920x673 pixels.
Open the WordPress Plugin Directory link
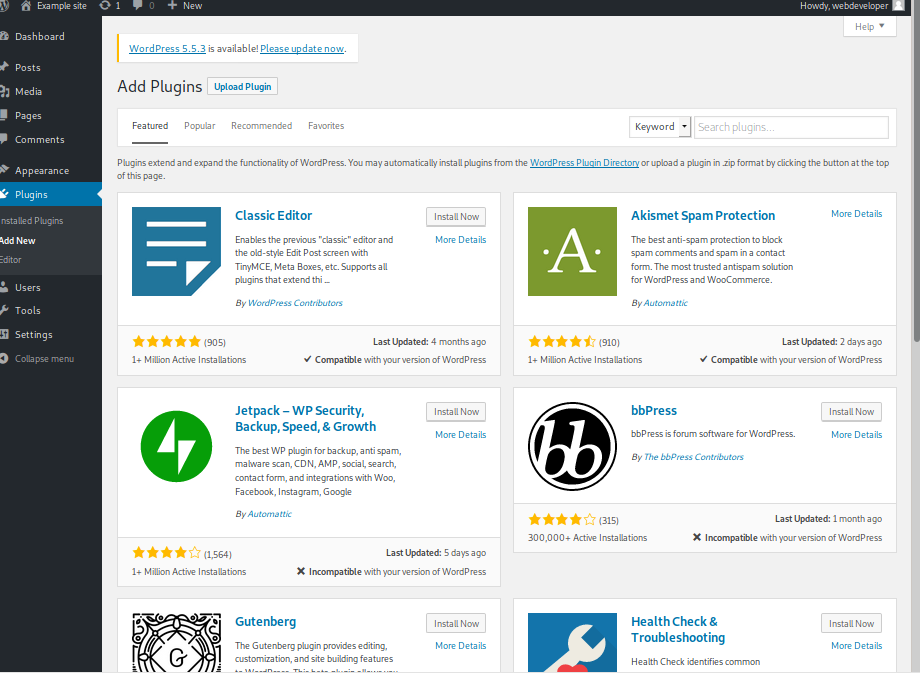(x=584, y=163)
